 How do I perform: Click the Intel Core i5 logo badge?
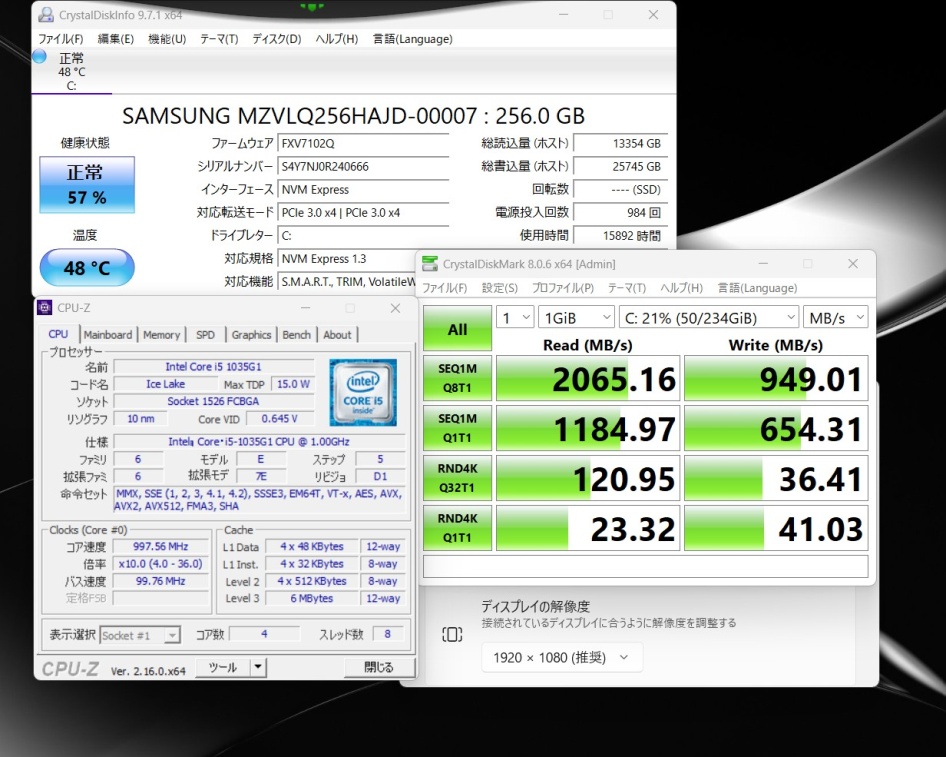pyautogui.click(x=362, y=393)
